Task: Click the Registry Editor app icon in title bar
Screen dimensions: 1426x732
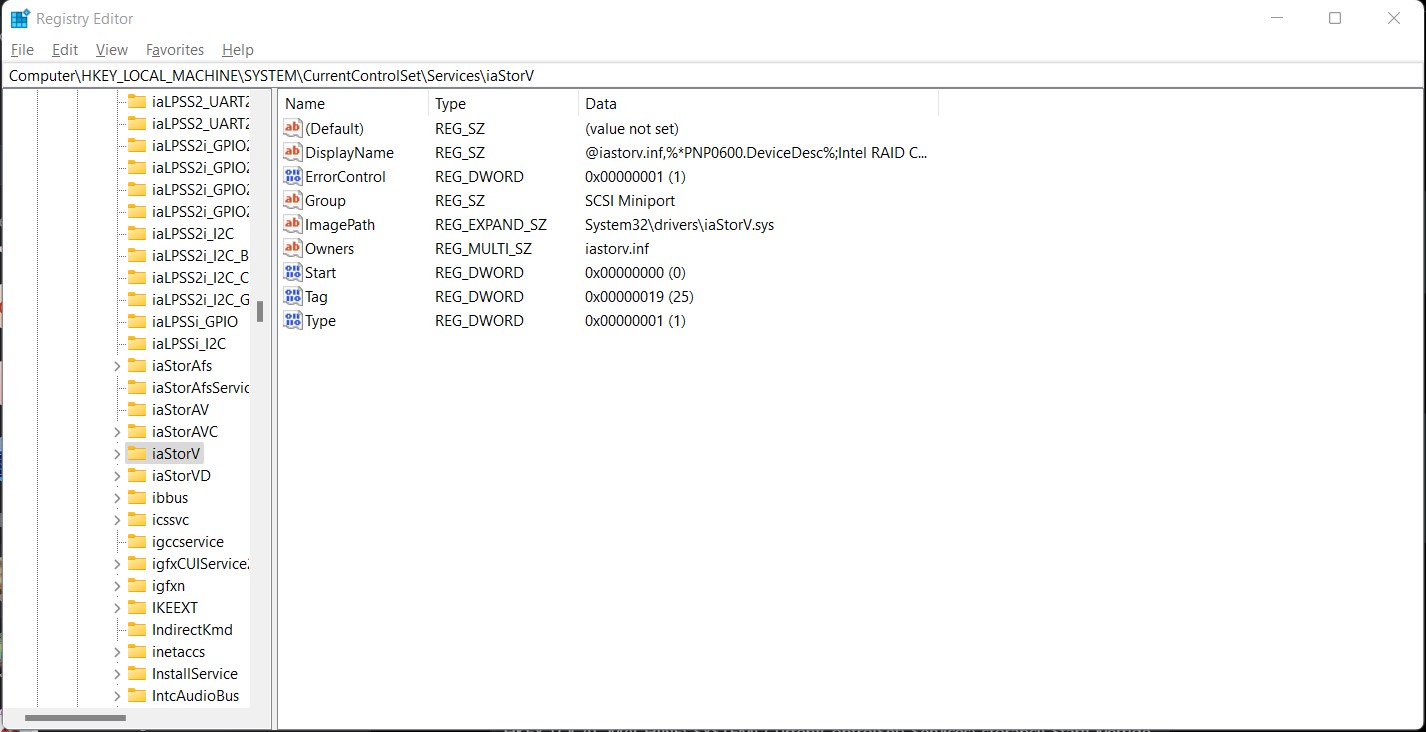Action: [20, 18]
